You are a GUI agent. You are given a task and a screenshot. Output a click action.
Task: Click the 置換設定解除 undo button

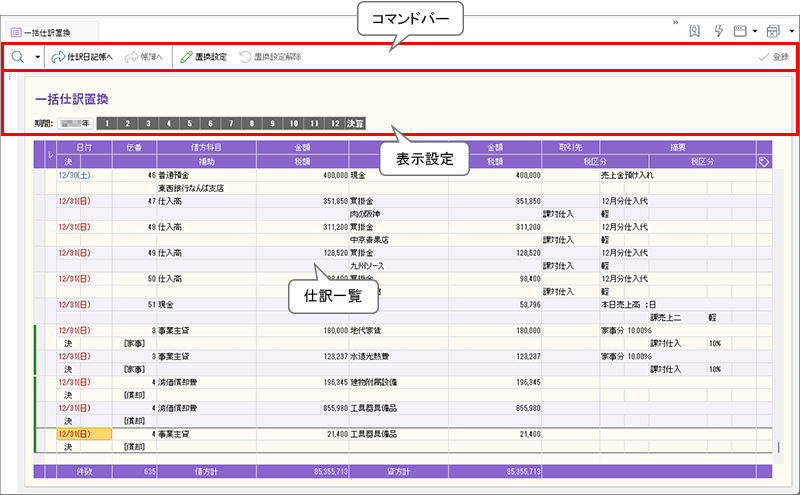270,57
